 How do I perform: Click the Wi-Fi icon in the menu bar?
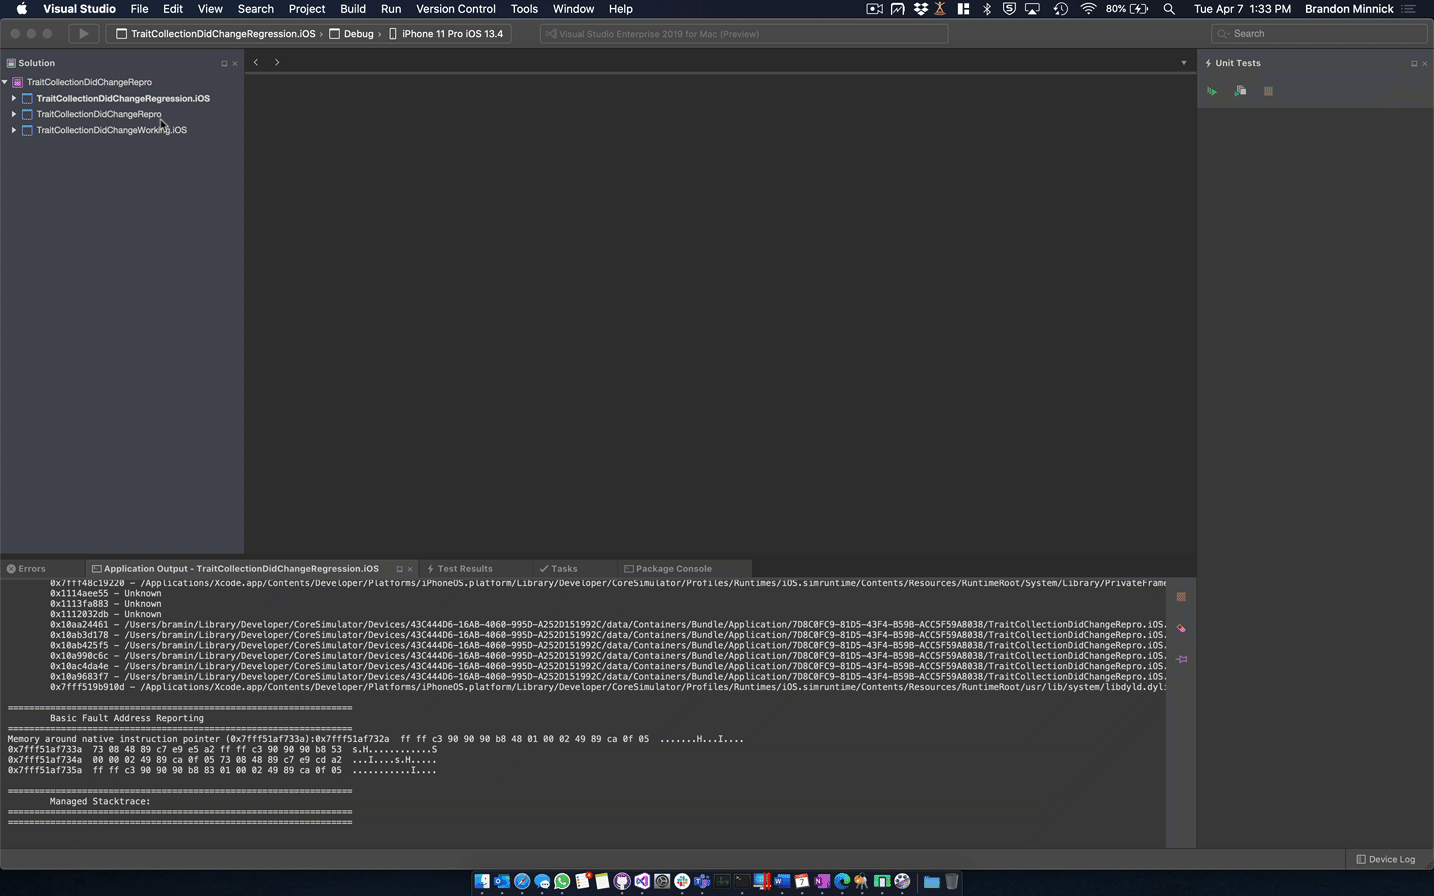[1088, 9]
